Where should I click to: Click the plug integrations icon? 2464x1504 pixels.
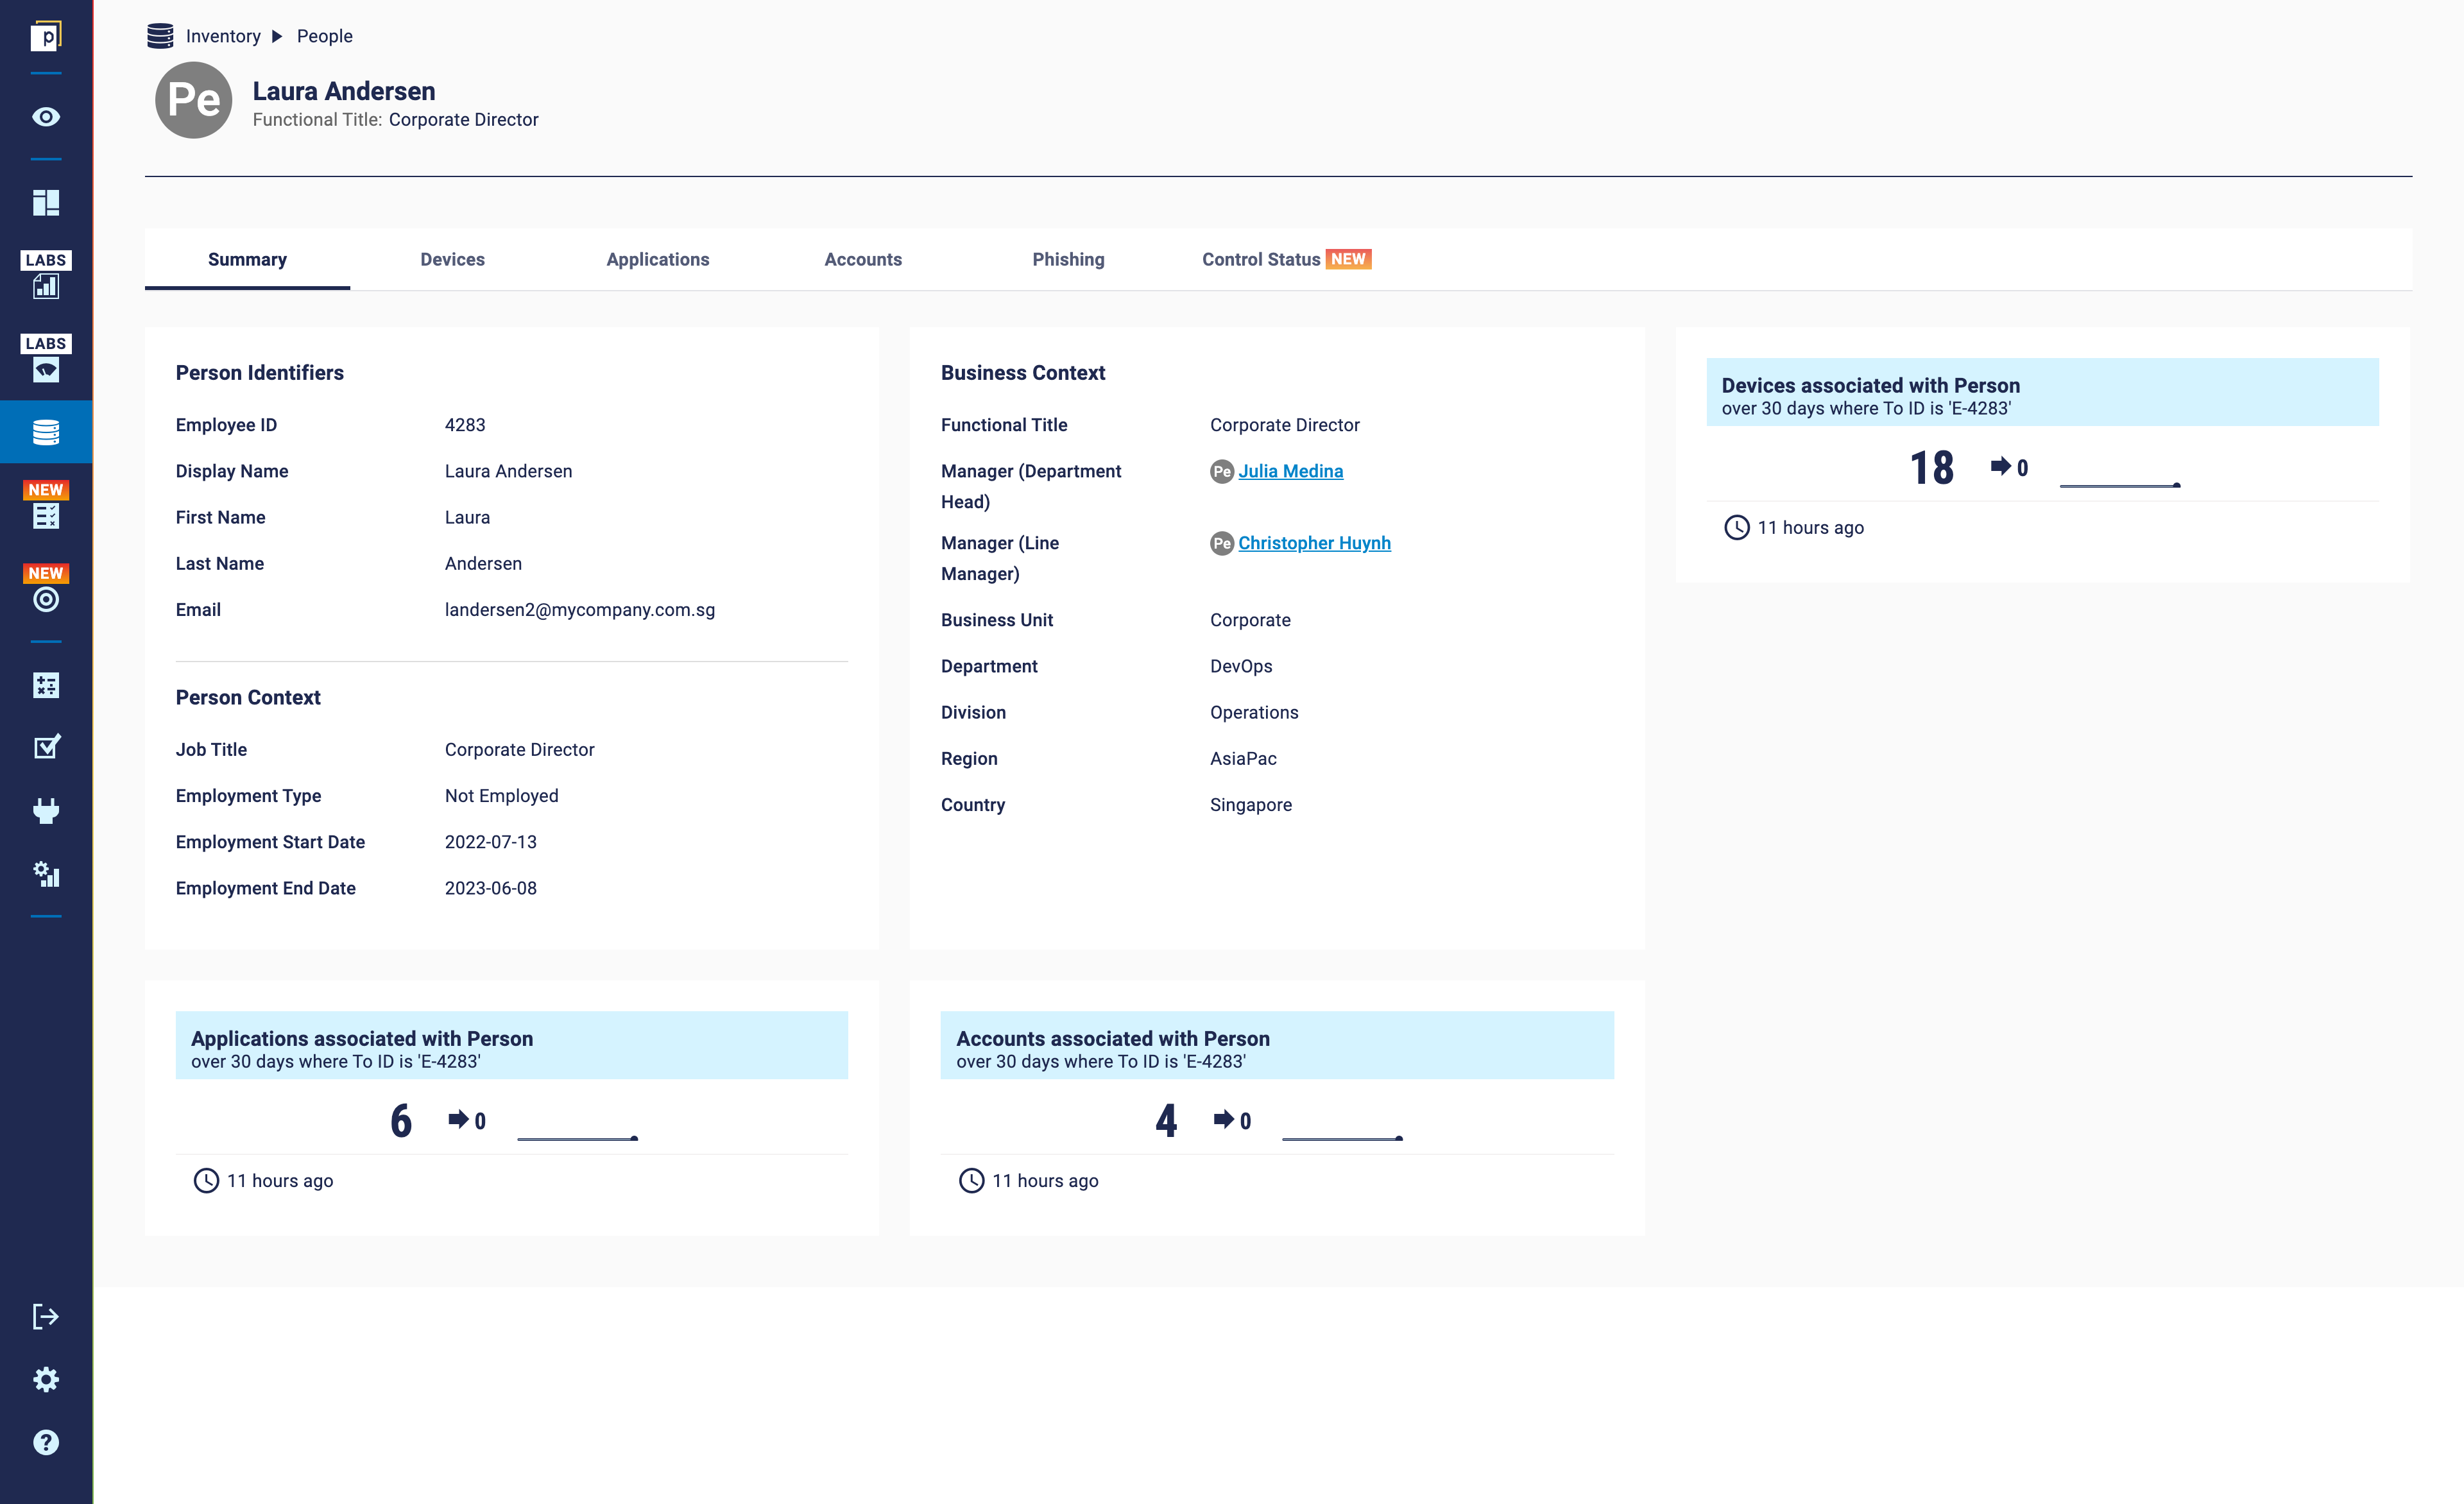tap(46, 810)
